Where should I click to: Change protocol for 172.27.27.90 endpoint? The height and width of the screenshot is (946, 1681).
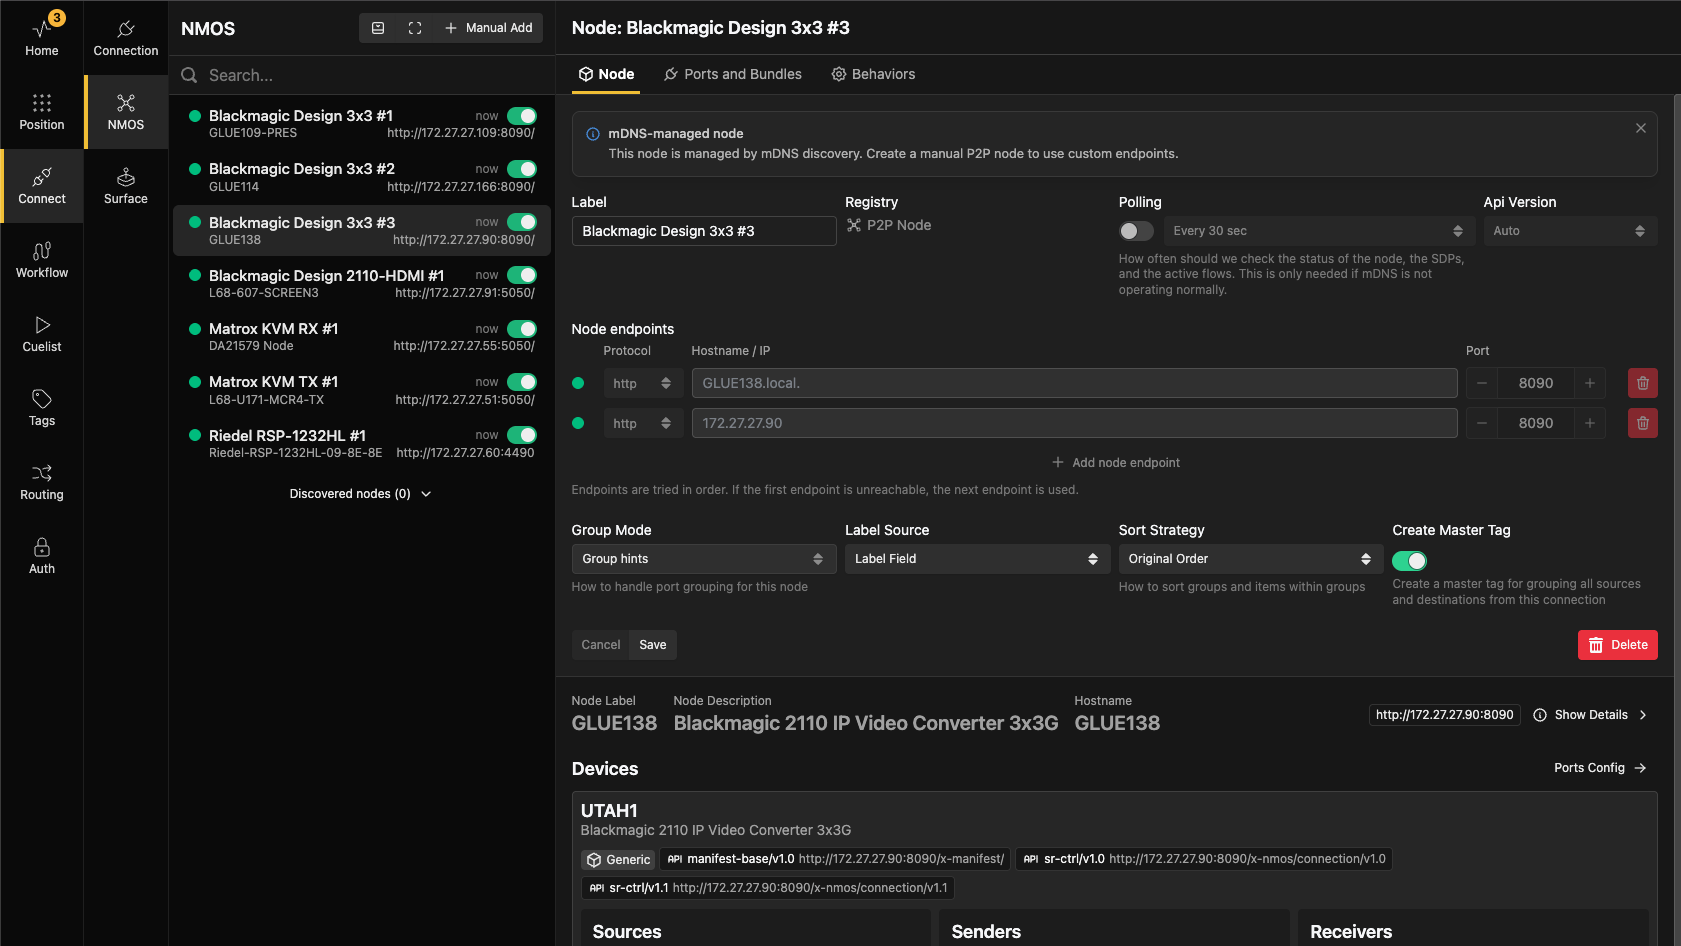[643, 423]
